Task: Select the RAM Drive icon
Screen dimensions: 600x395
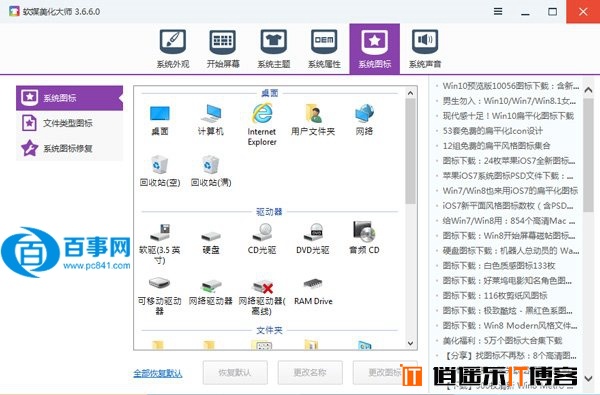Action: click(x=313, y=292)
